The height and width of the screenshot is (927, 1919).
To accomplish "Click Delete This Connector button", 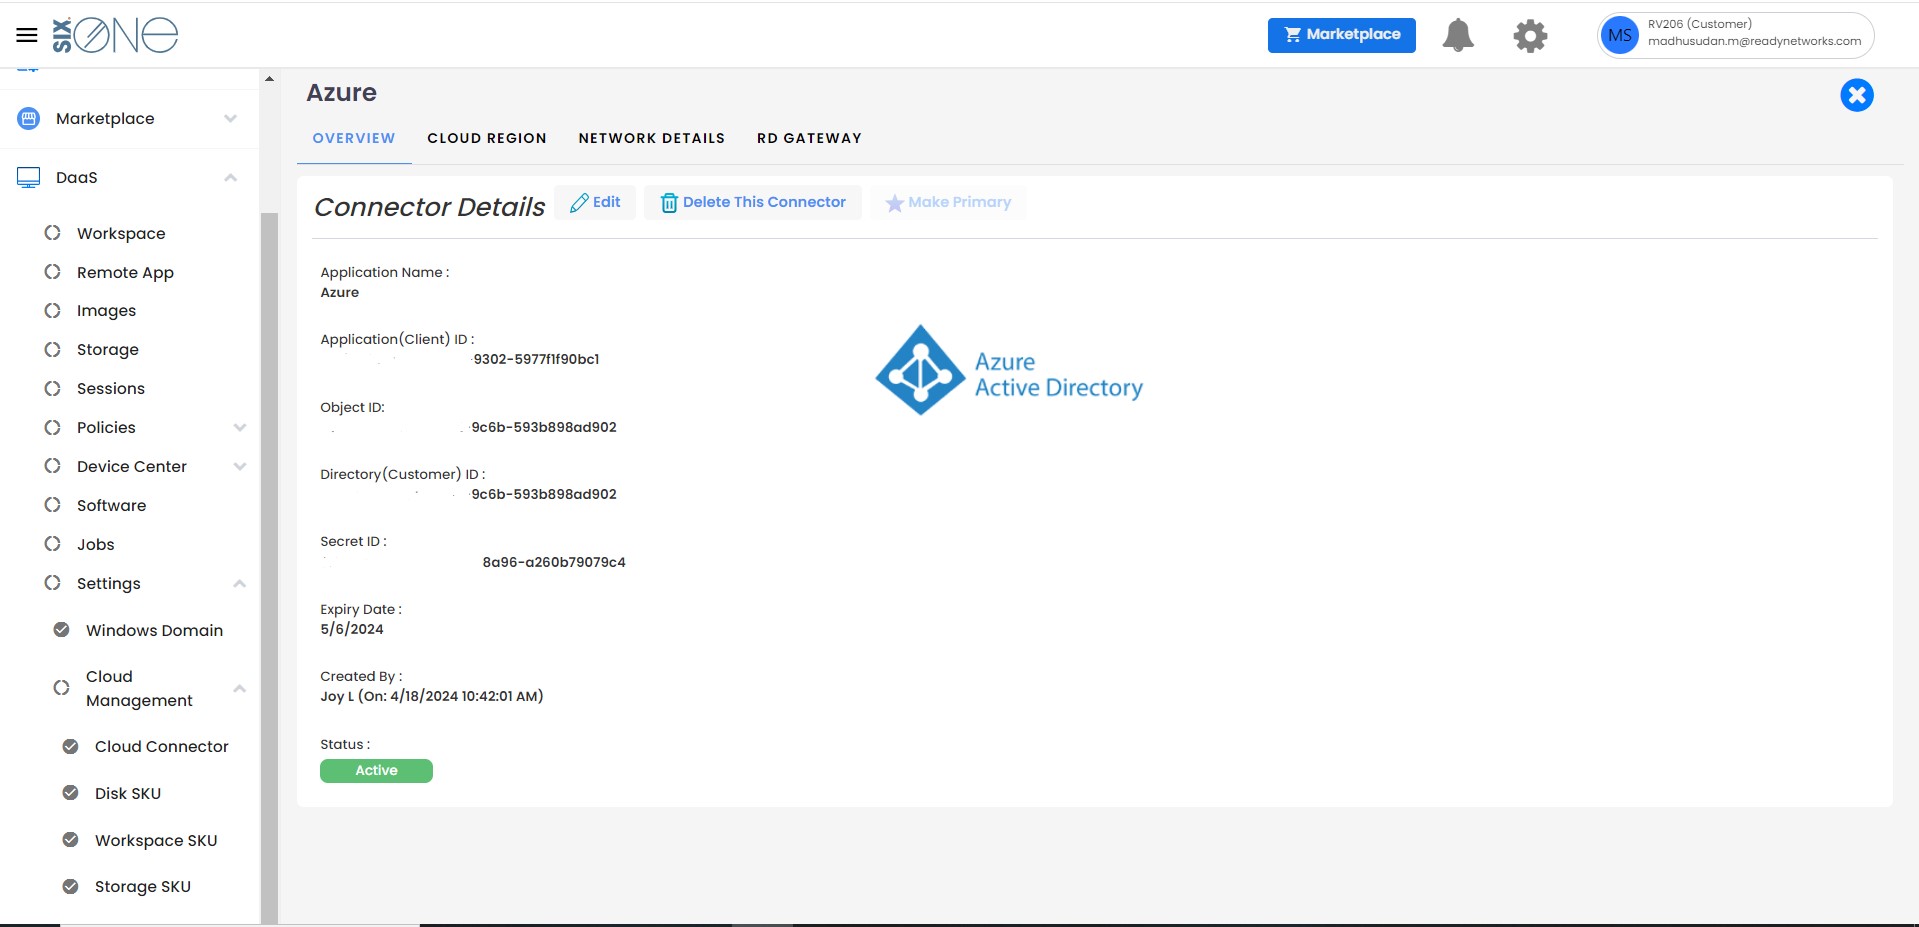I will coord(753,202).
